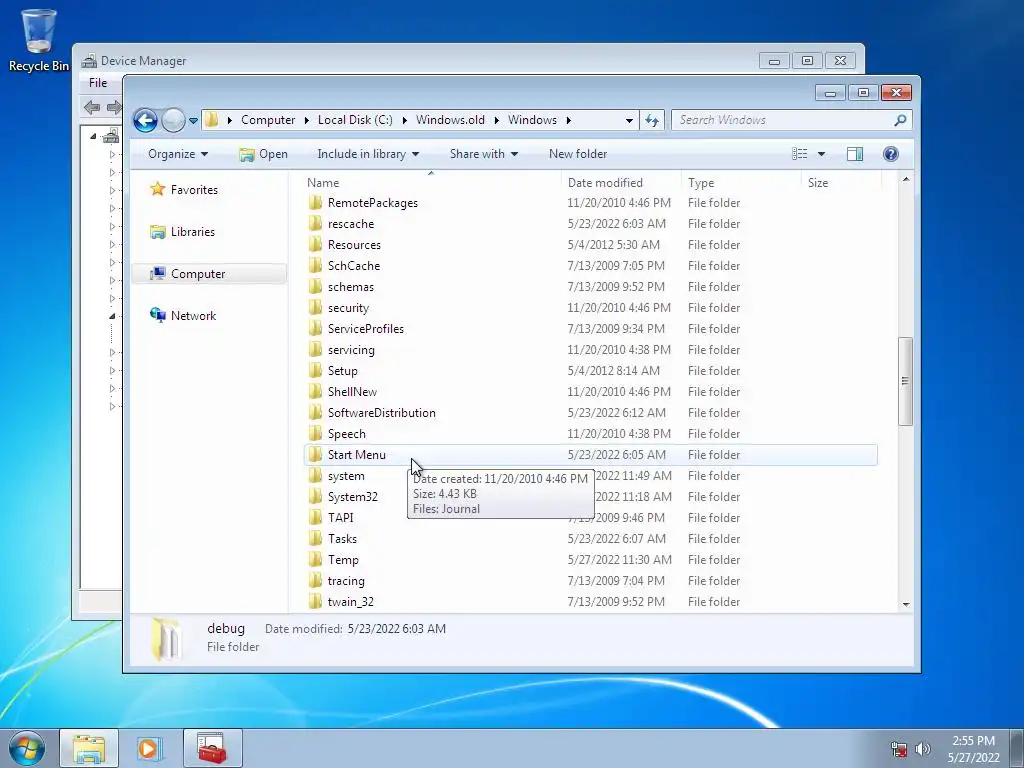Click the address bar folder icon
The height and width of the screenshot is (768, 1024).
pyautogui.click(x=211, y=120)
